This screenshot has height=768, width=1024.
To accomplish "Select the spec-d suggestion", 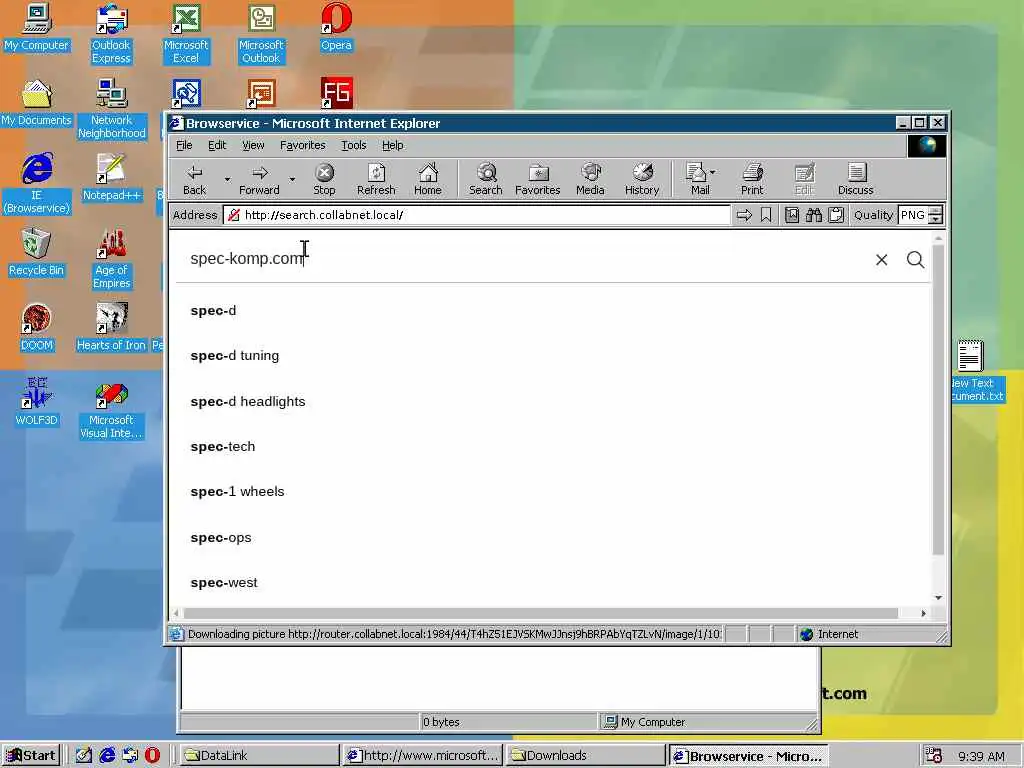I will pos(214,311).
